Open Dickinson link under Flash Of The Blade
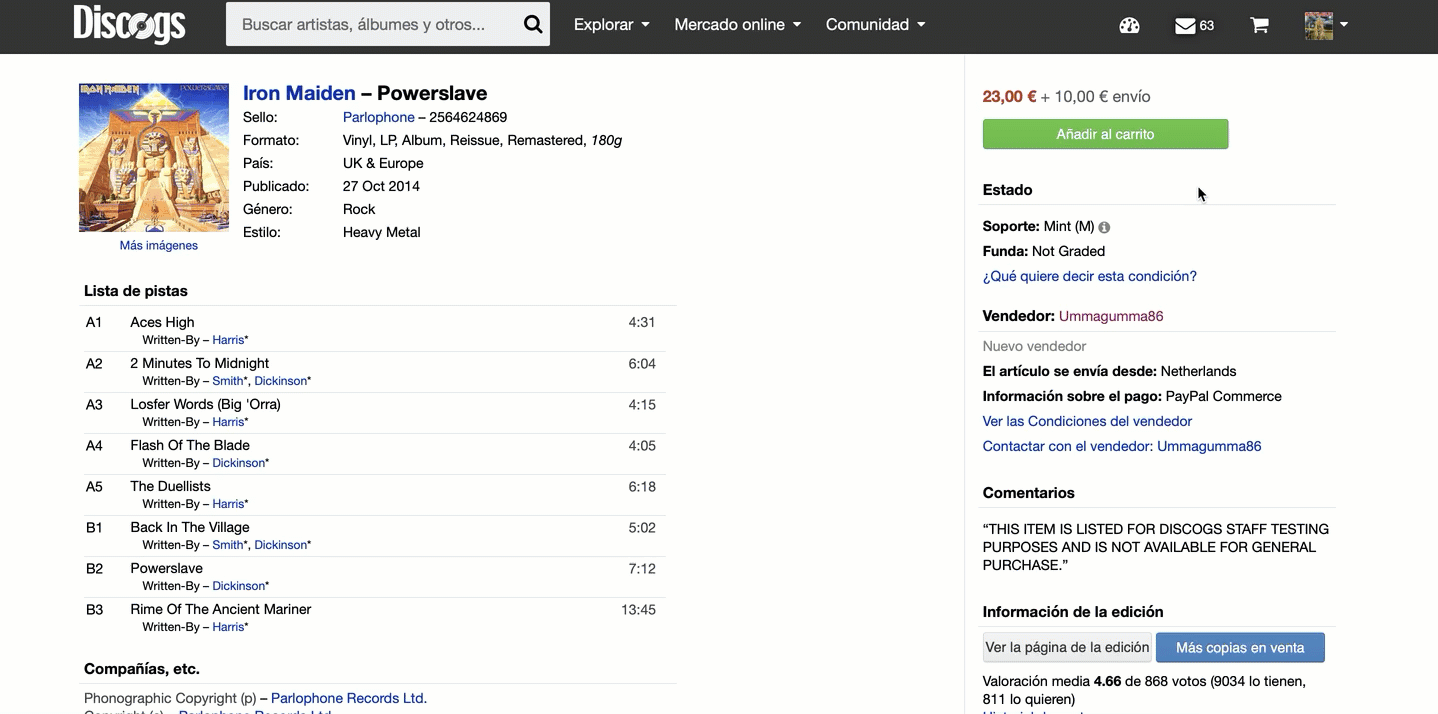This screenshot has height=714, width=1438. [238, 463]
